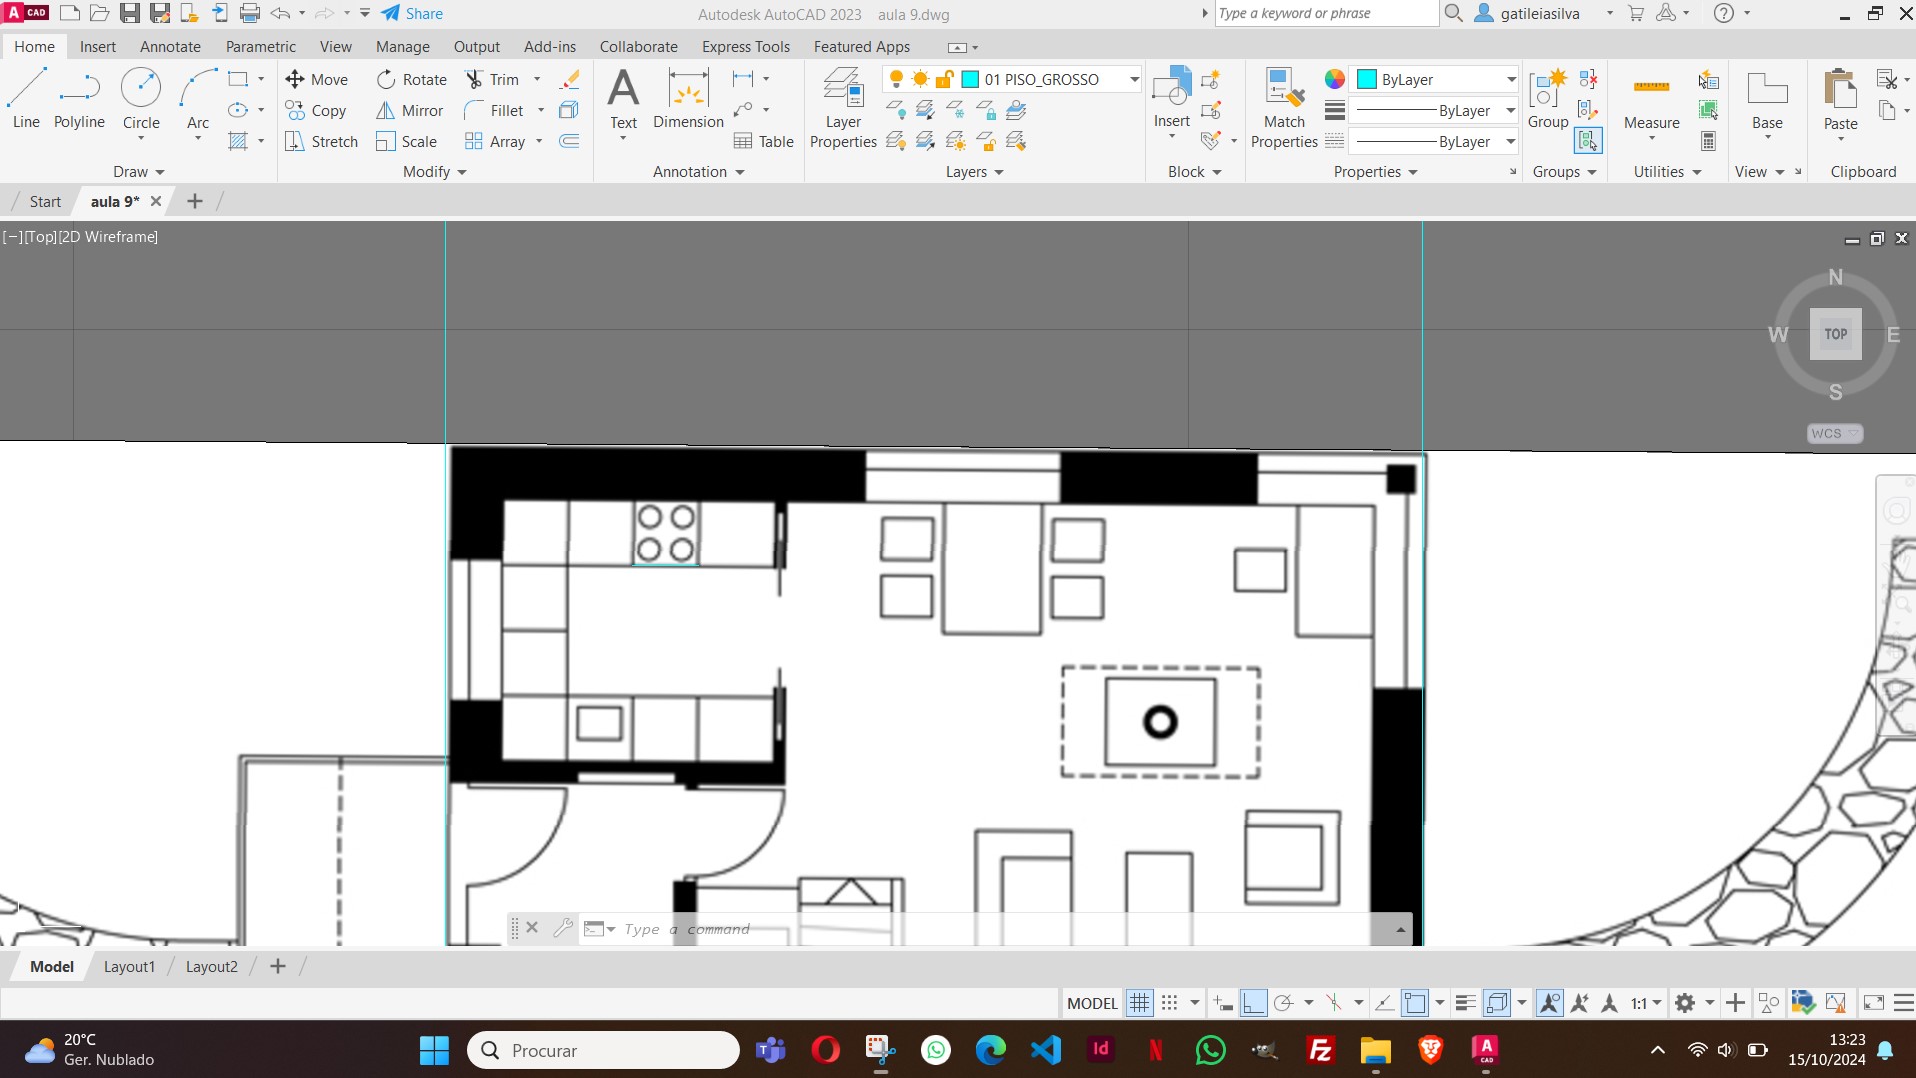Toggle drawing grid display

pos(1139,1002)
